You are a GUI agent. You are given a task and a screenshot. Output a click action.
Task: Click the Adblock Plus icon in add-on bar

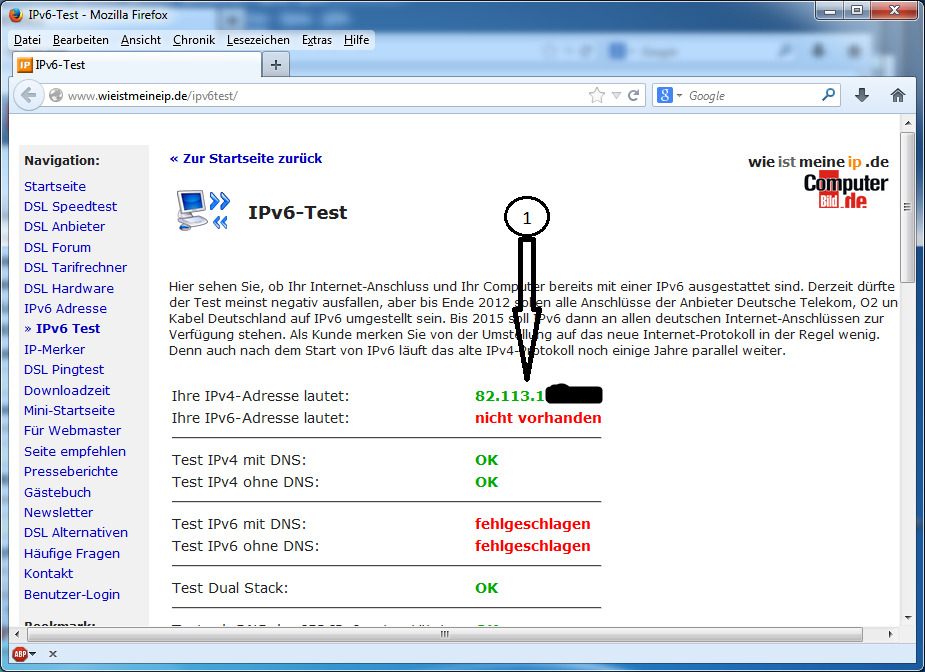pyautogui.click(x=18, y=654)
